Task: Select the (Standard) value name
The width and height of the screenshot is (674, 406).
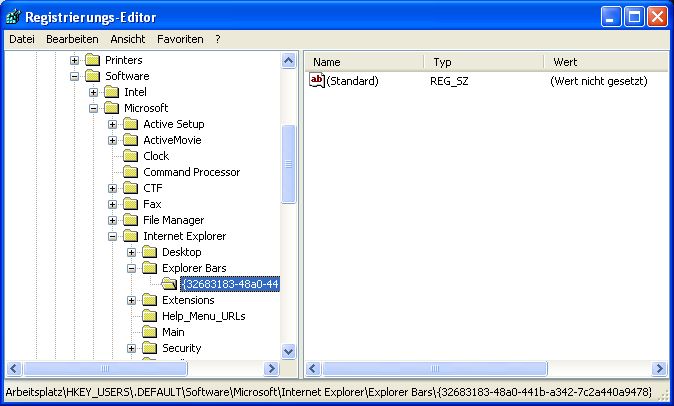Action: tap(352, 81)
